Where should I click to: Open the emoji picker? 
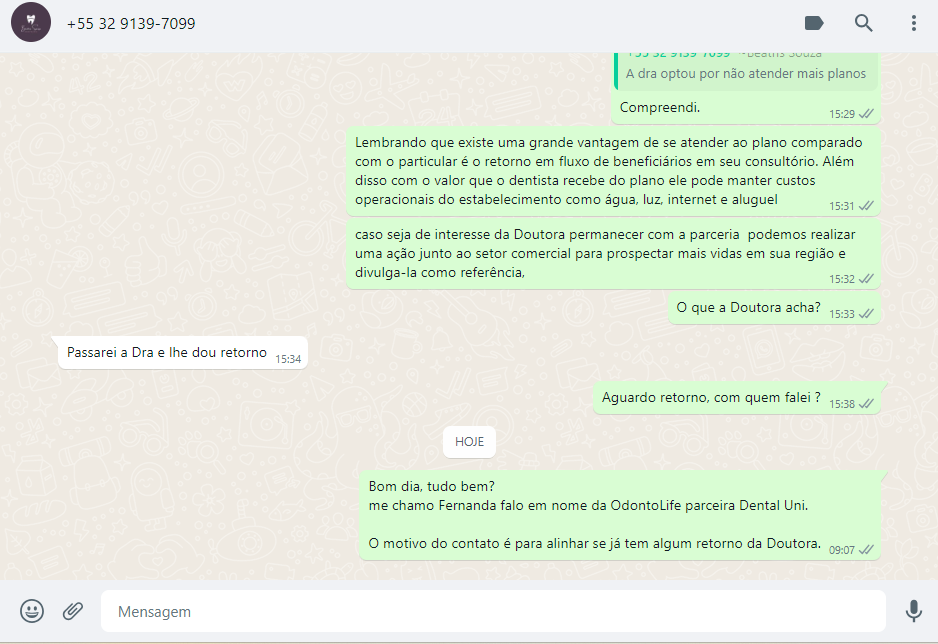(32, 611)
